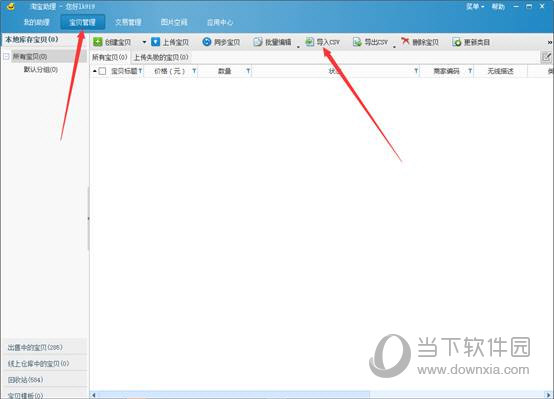The width and height of the screenshot is (554, 399).
Task: Click the horizontal scrollbar right arrow
Action: [x=549, y=395]
